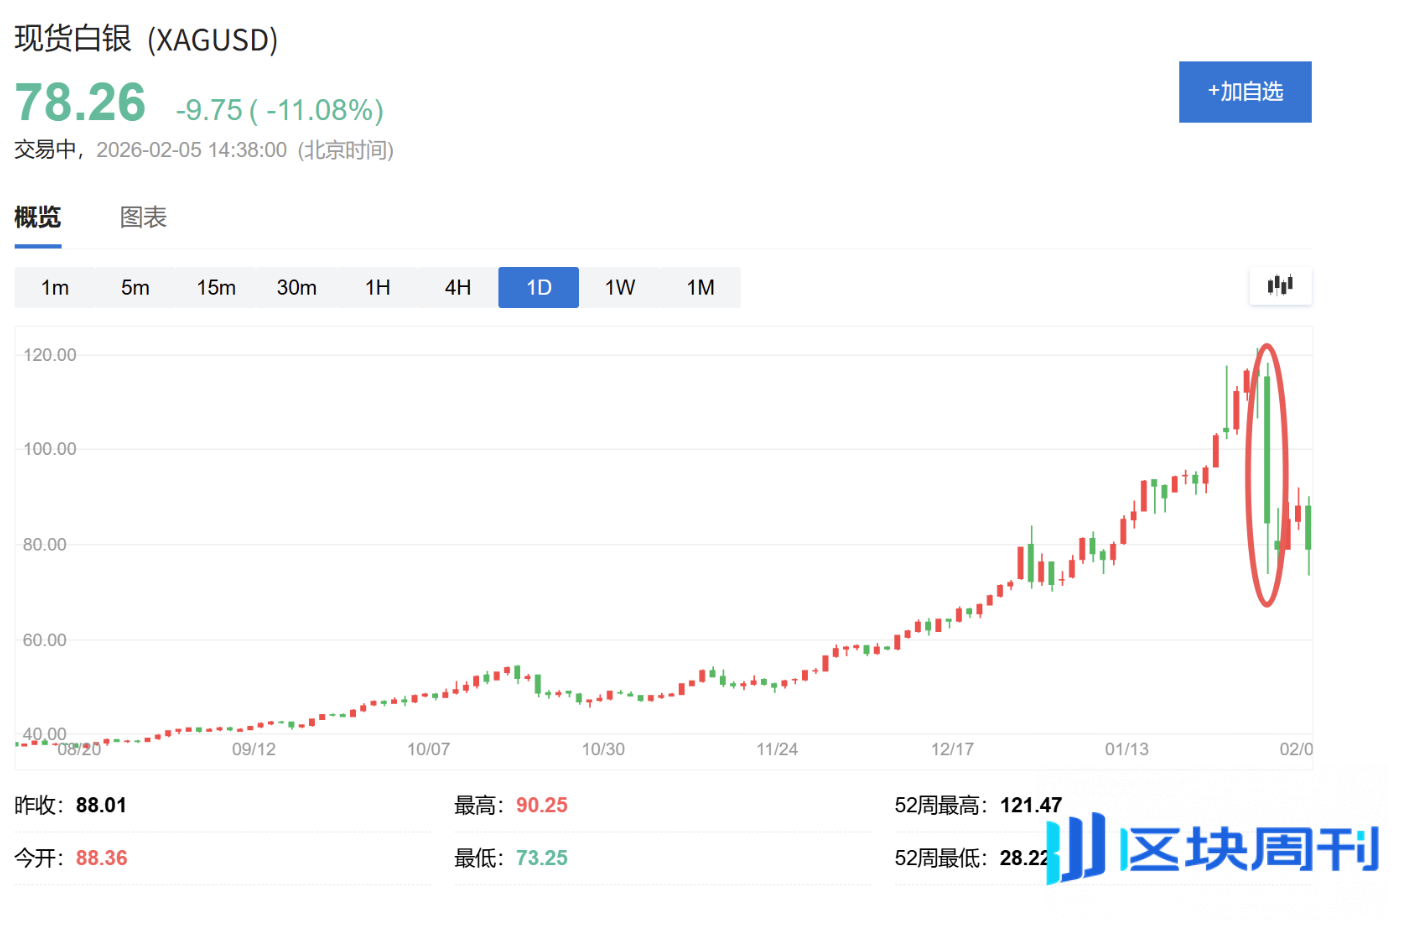Select the 30m timeframe
The height and width of the screenshot is (936, 1408).
[296, 287]
